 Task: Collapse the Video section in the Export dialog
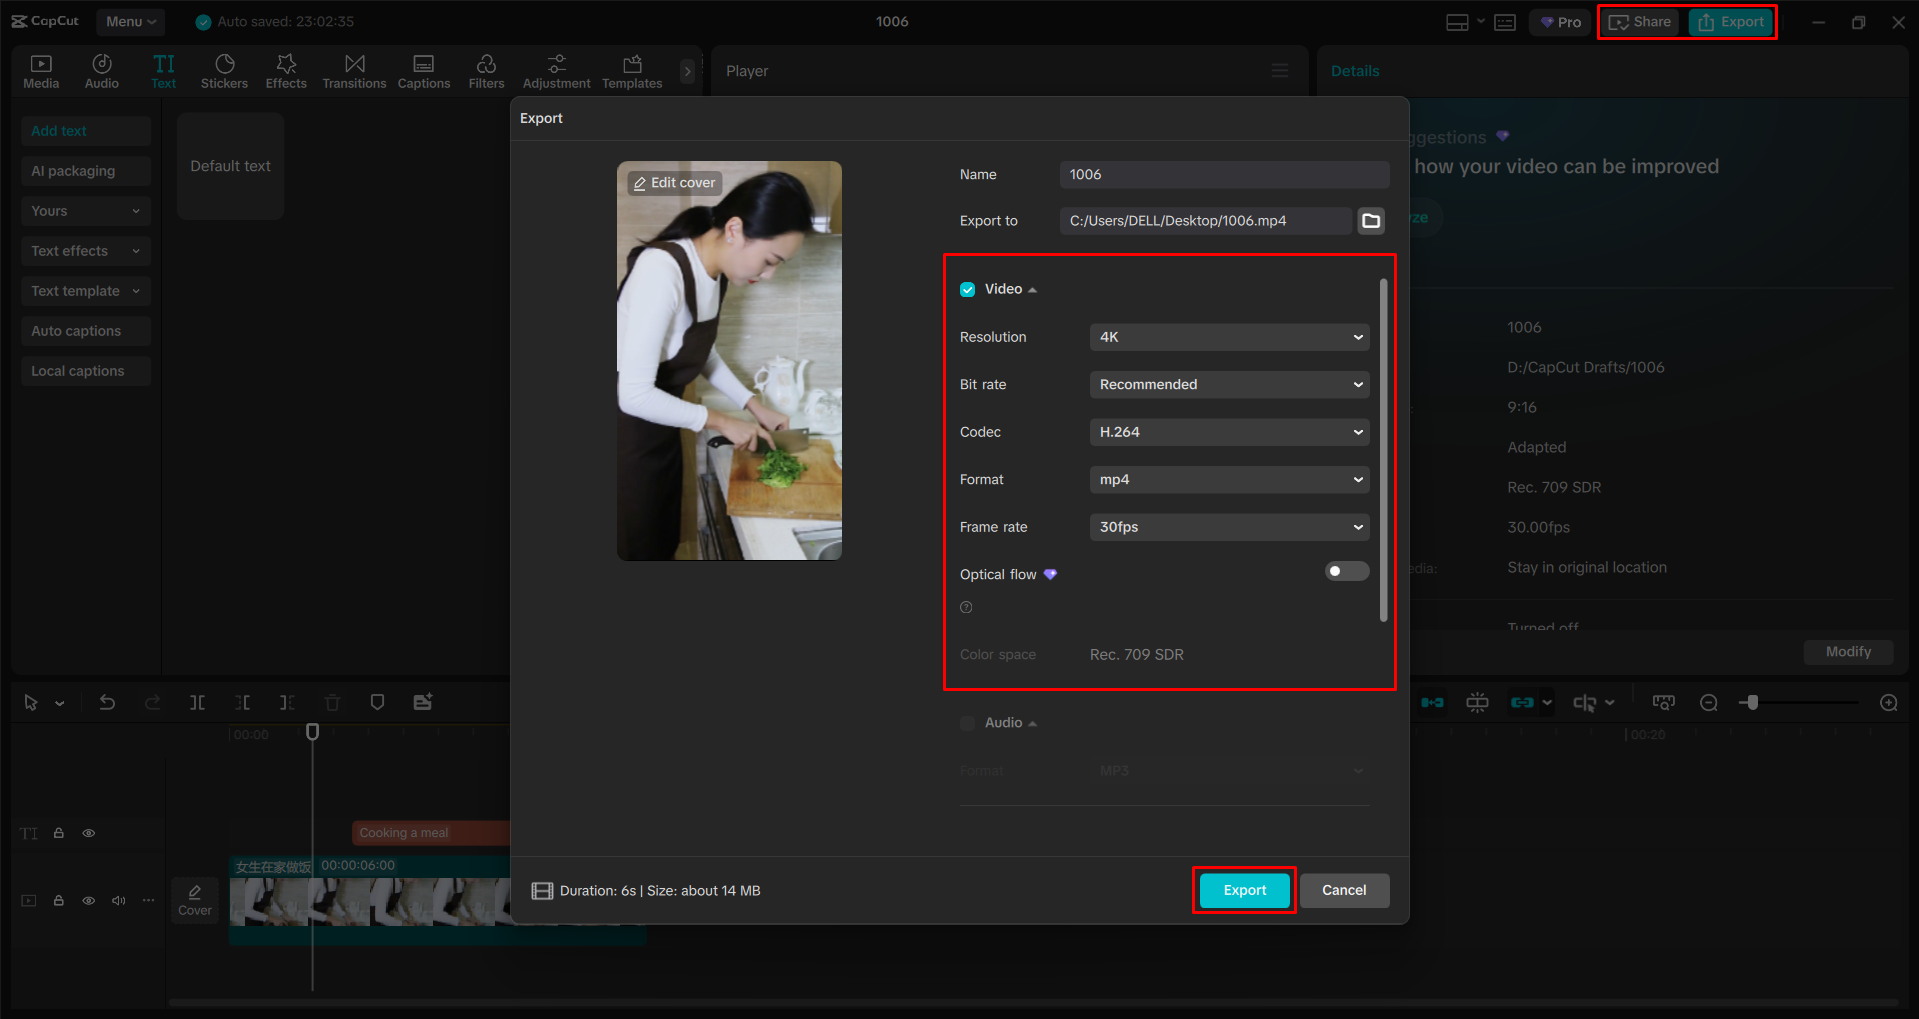tap(1033, 289)
